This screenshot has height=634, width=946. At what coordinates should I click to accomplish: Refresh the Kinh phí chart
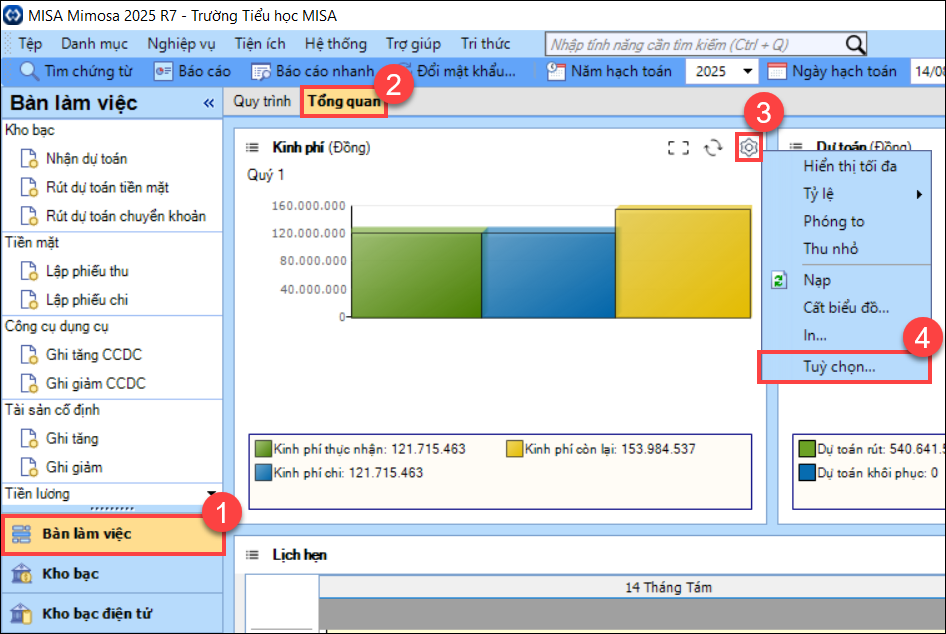(713, 148)
